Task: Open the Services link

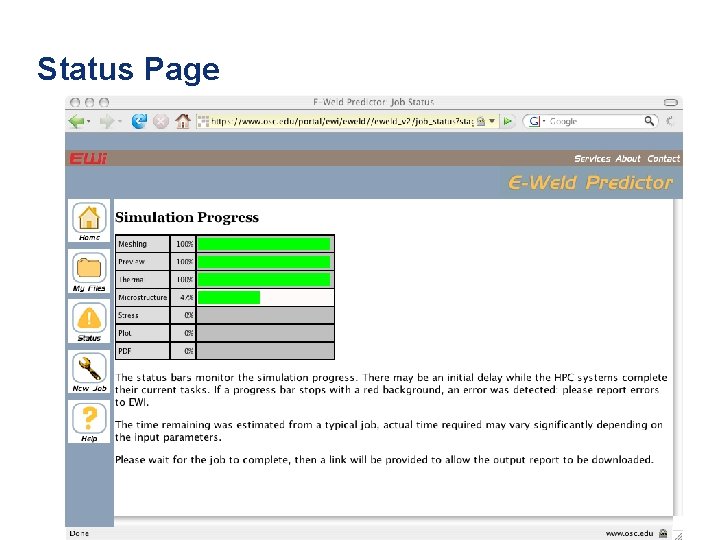Action: (592, 158)
